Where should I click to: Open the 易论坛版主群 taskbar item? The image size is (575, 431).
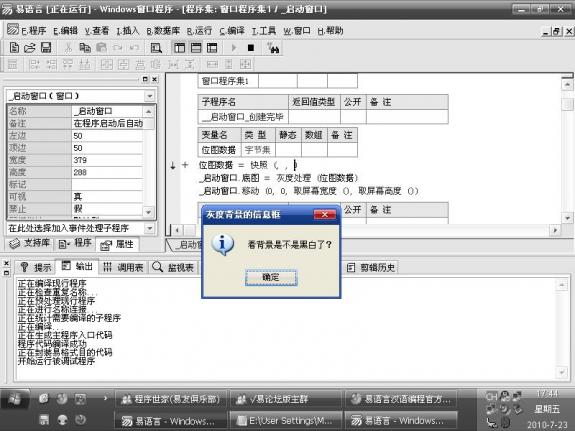point(285,399)
